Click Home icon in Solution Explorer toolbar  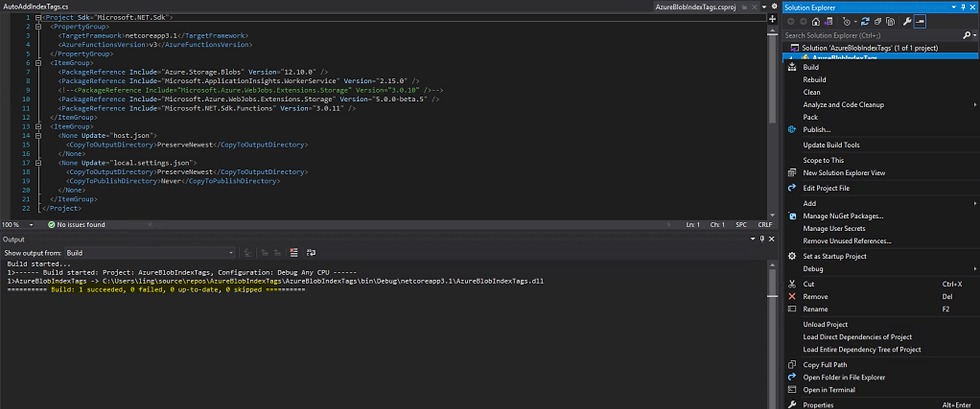[x=816, y=22]
